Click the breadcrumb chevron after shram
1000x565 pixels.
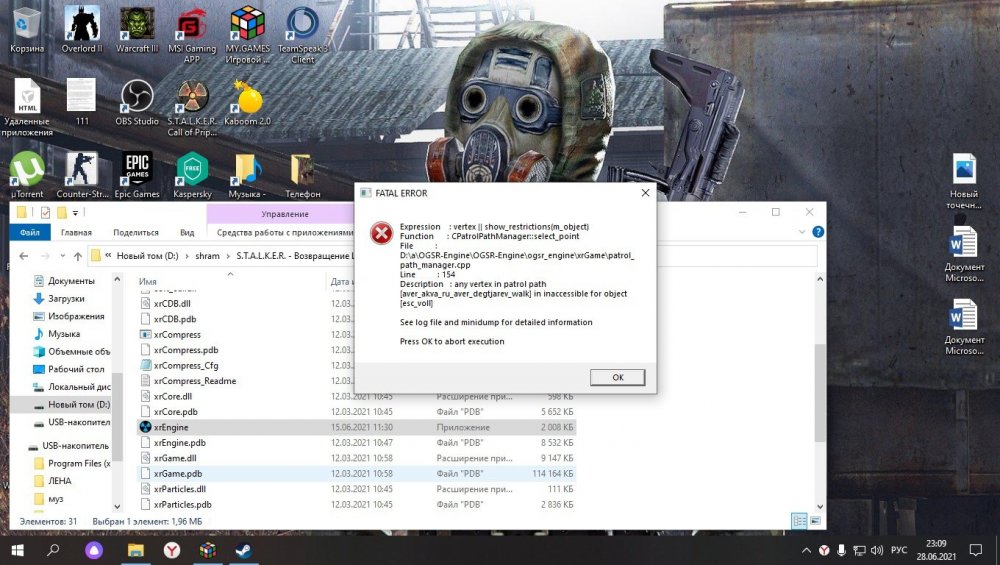point(228,256)
